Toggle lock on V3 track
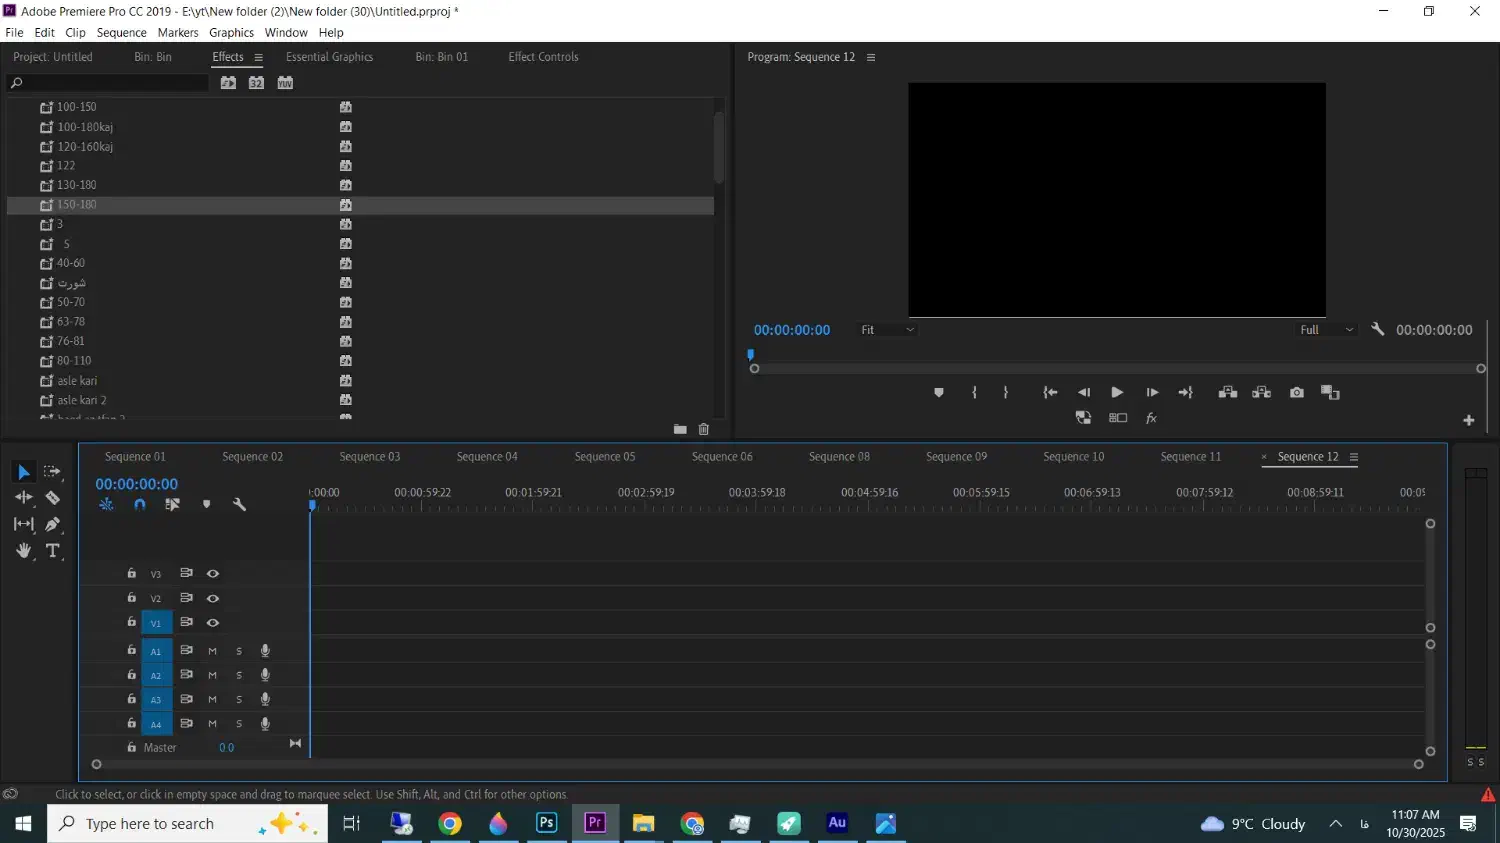This screenshot has height=843, width=1500. pyautogui.click(x=131, y=573)
